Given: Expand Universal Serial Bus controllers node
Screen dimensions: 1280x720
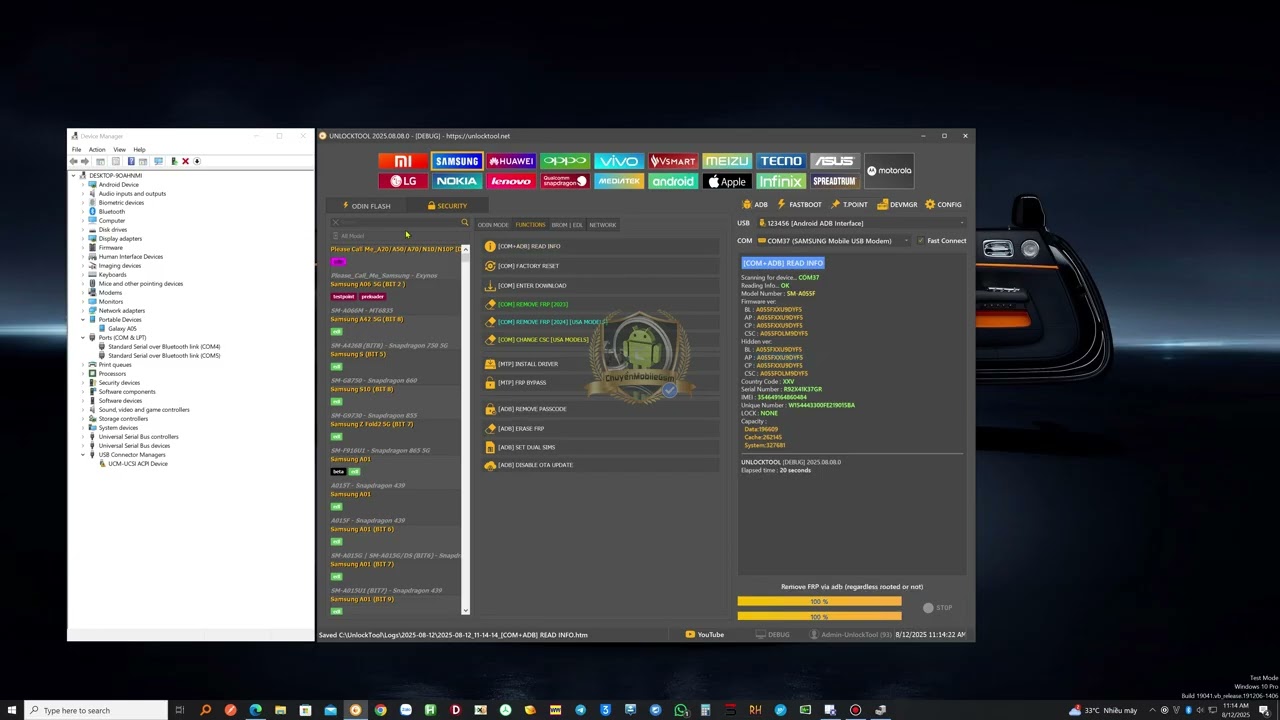Looking at the screenshot, I should tap(83, 437).
